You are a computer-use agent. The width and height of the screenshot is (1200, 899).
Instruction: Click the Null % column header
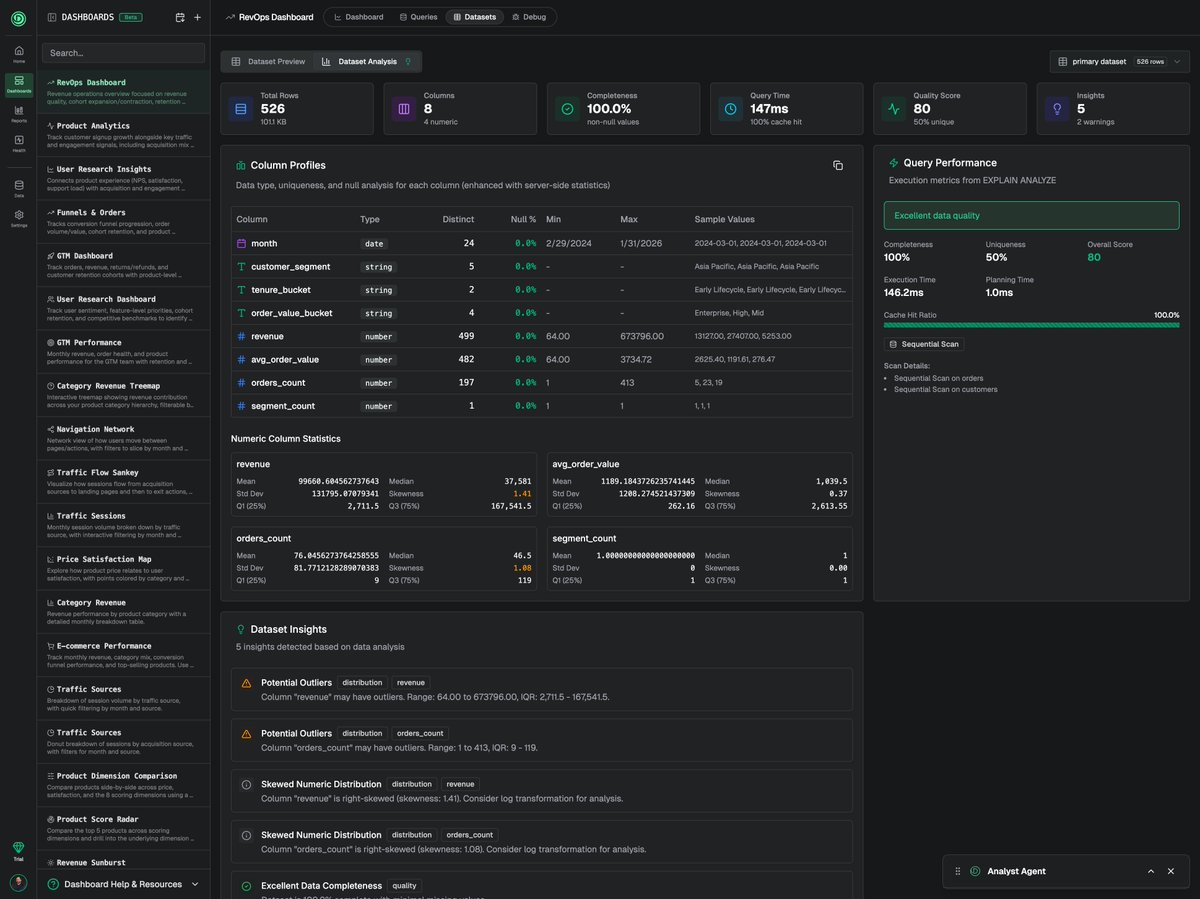coord(523,219)
